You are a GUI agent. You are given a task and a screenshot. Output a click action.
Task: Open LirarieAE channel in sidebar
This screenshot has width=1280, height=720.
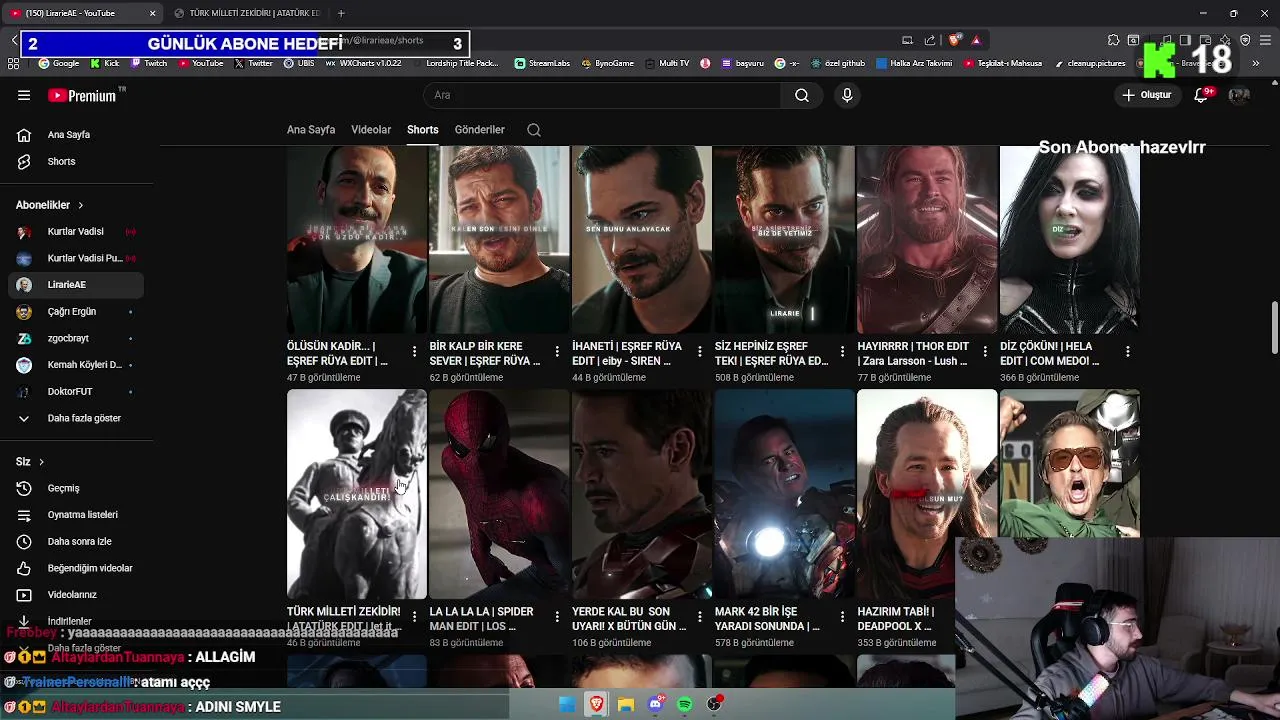(76, 285)
